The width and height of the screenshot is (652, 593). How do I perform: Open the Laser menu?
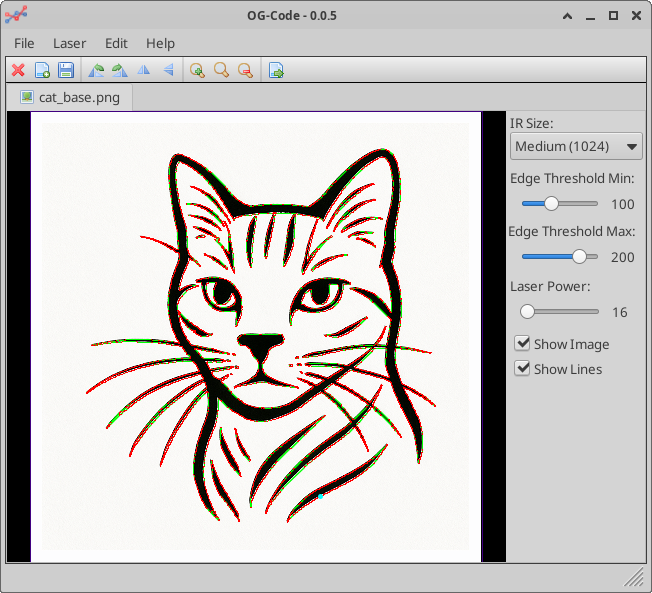click(x=69, y=43)
